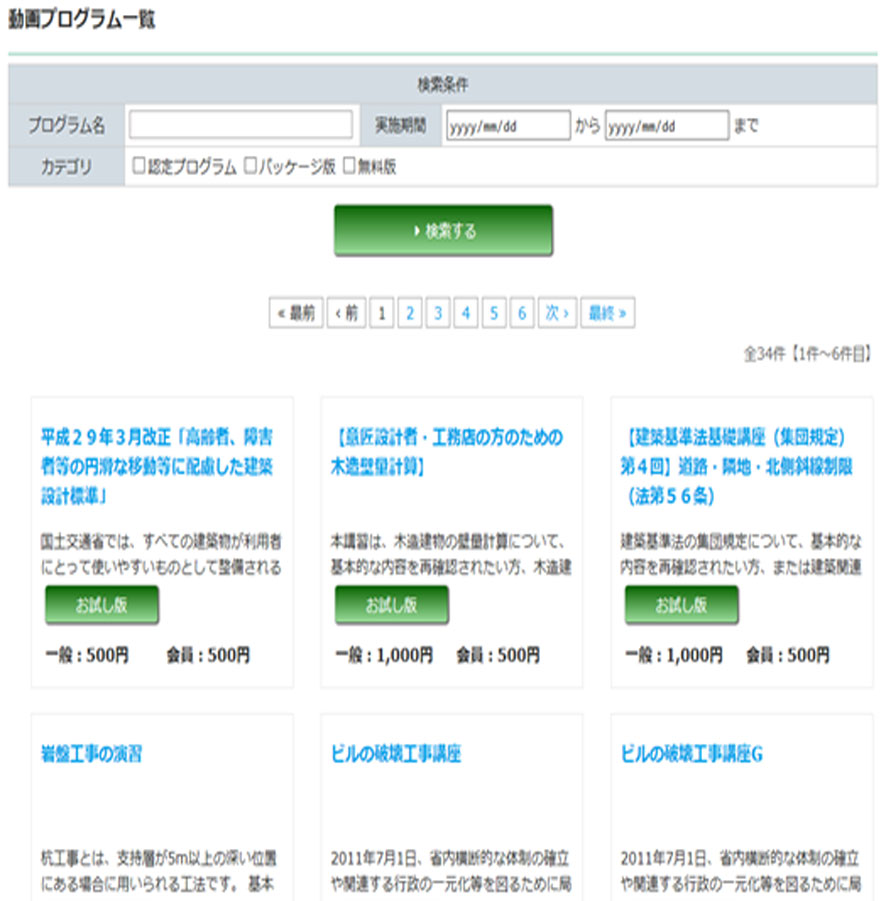Click お試し版 button under 木造壁量計算

(x=391, y=605)
